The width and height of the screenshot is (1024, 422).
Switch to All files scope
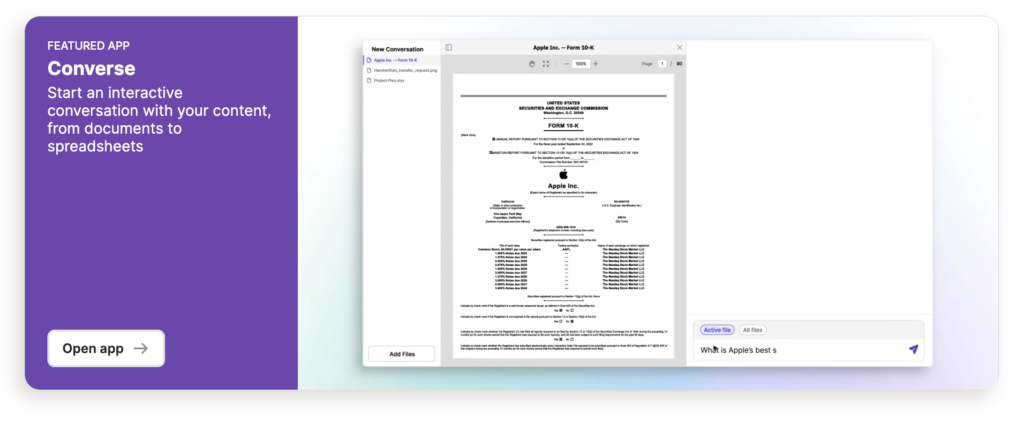(x=753, y=330)
